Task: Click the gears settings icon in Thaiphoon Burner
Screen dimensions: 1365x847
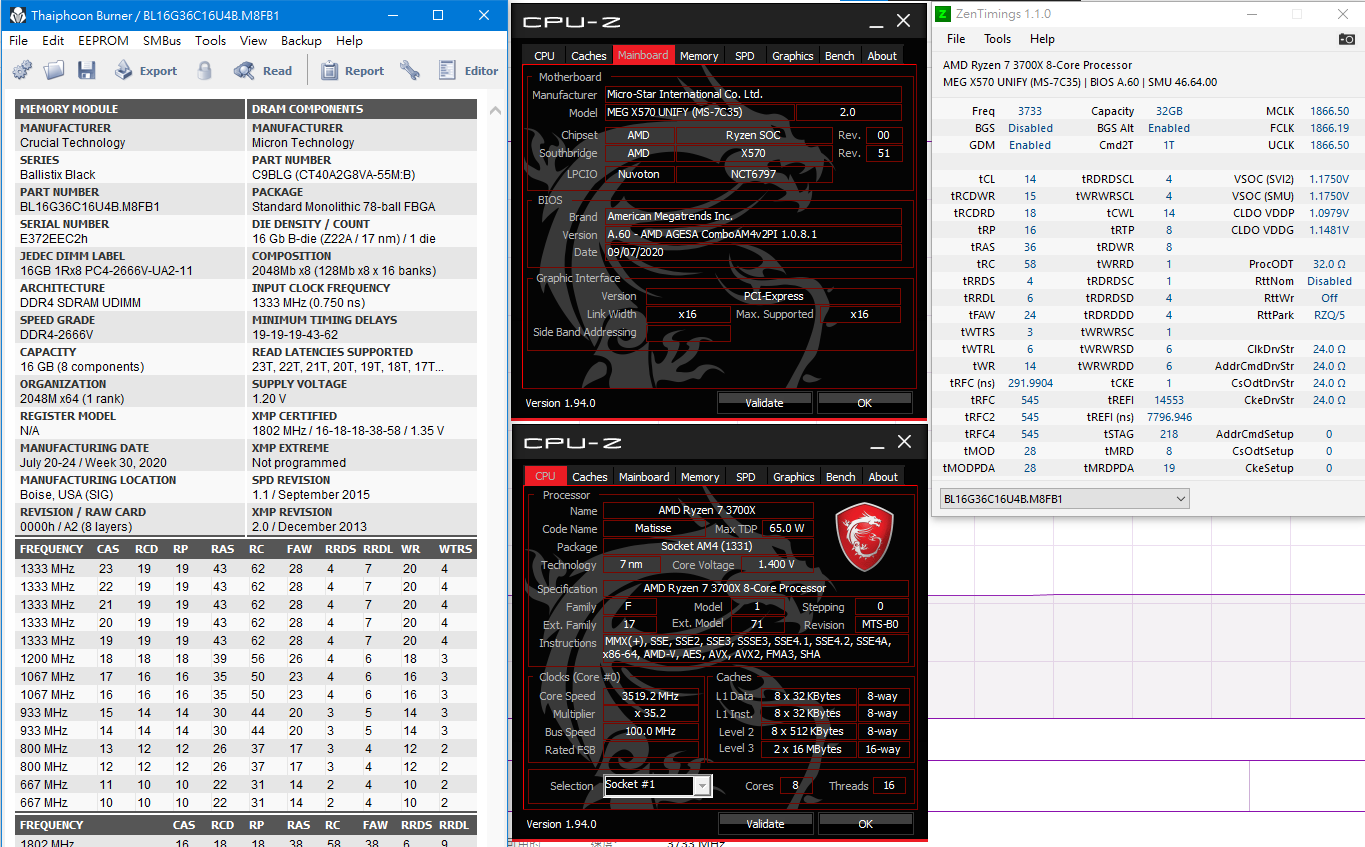Action: [x=22, y=71]
